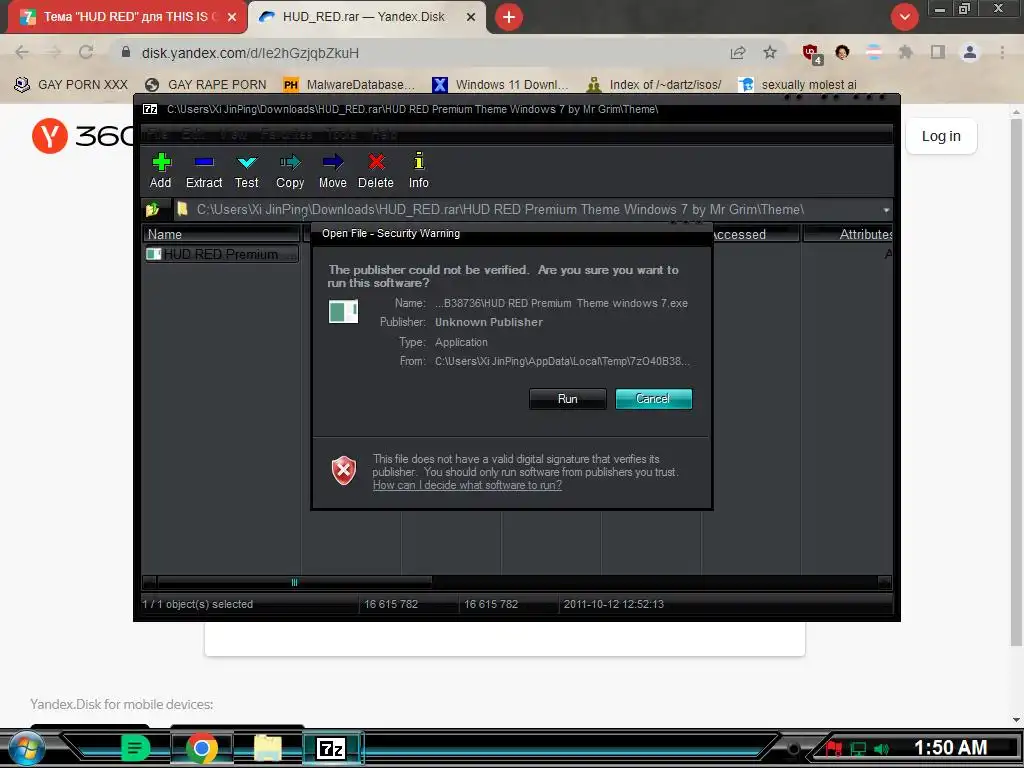This screenshot has height=768, width=1024.
Task: Open the Chrome extensions puzzle icon
Action: [x=905, y=52]
